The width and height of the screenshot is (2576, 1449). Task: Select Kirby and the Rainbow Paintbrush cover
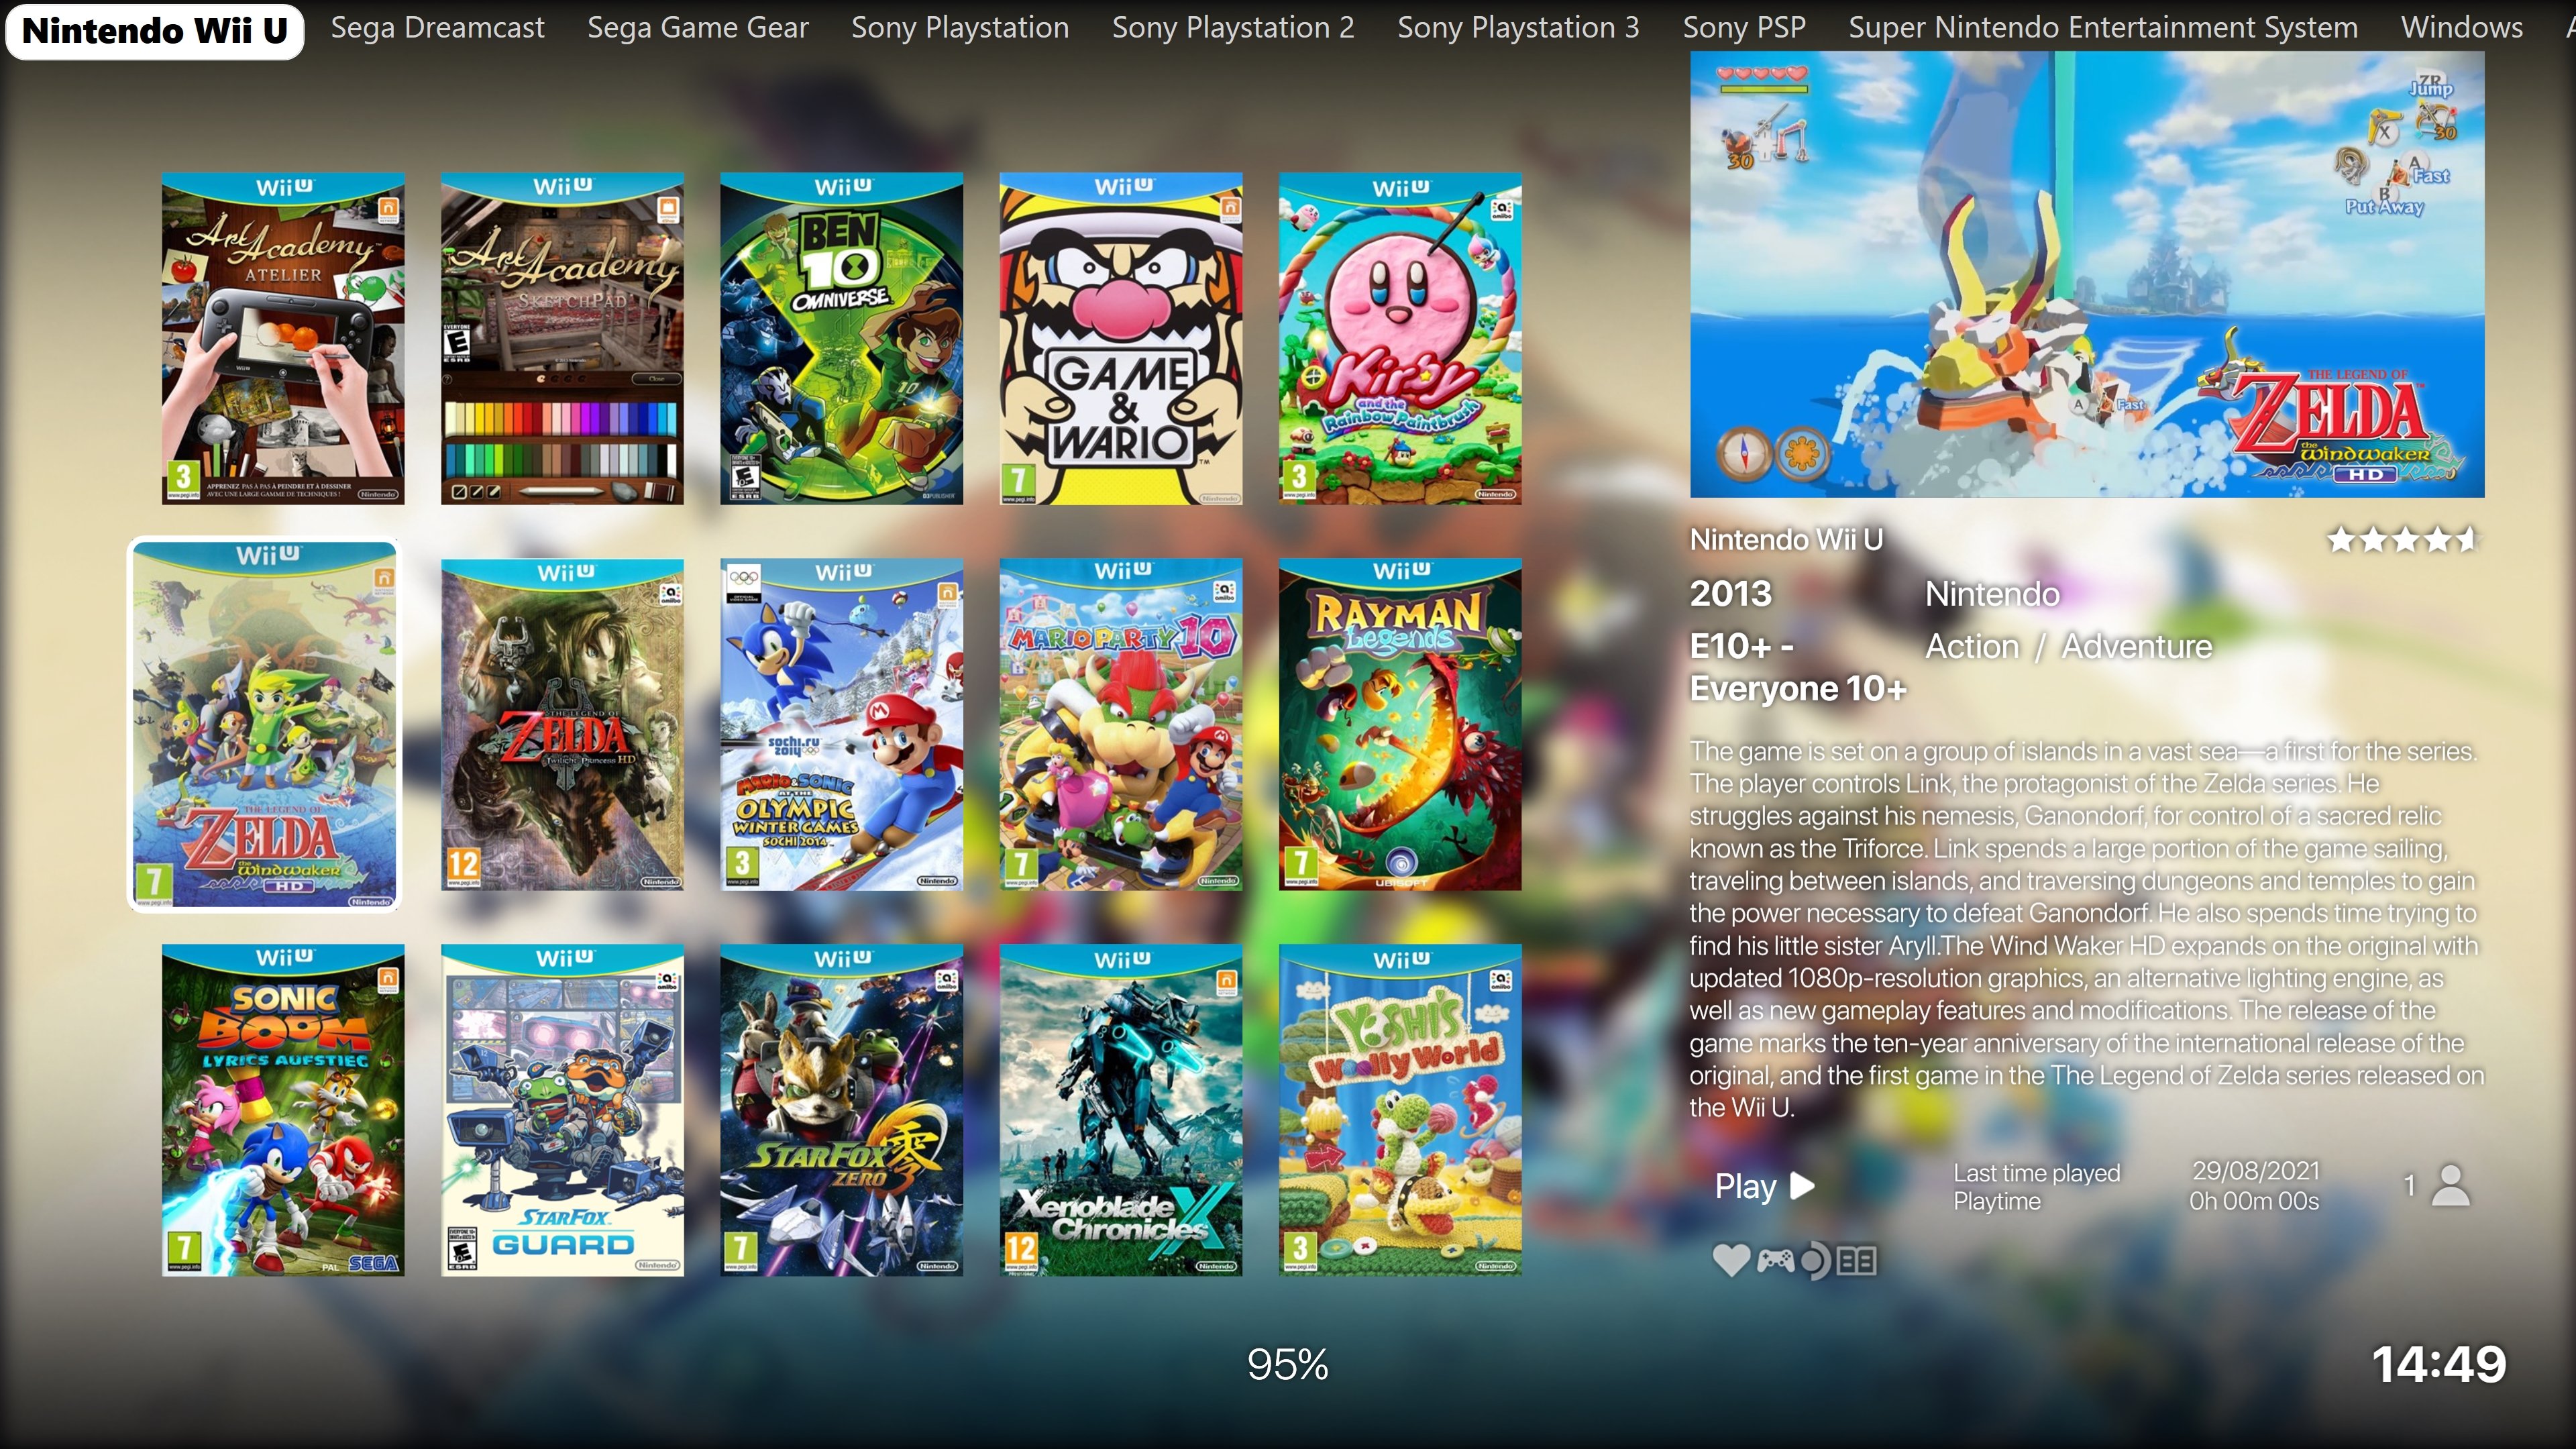(x=1400, y=338)
